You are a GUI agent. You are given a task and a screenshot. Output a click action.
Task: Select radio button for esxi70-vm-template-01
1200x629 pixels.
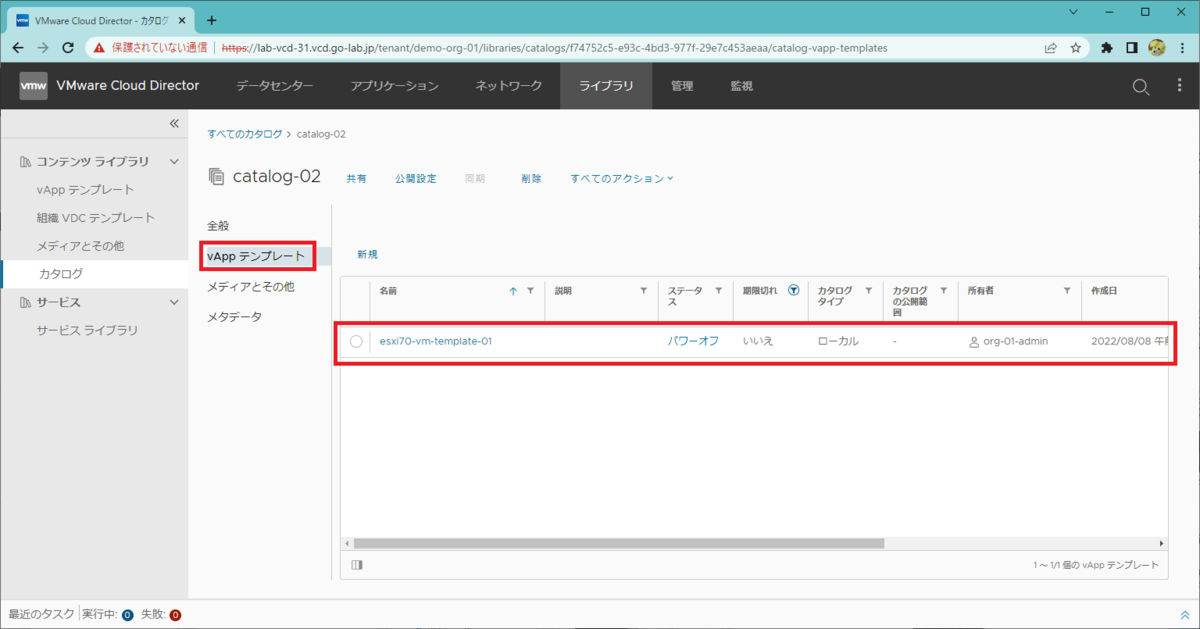point(357,342)
